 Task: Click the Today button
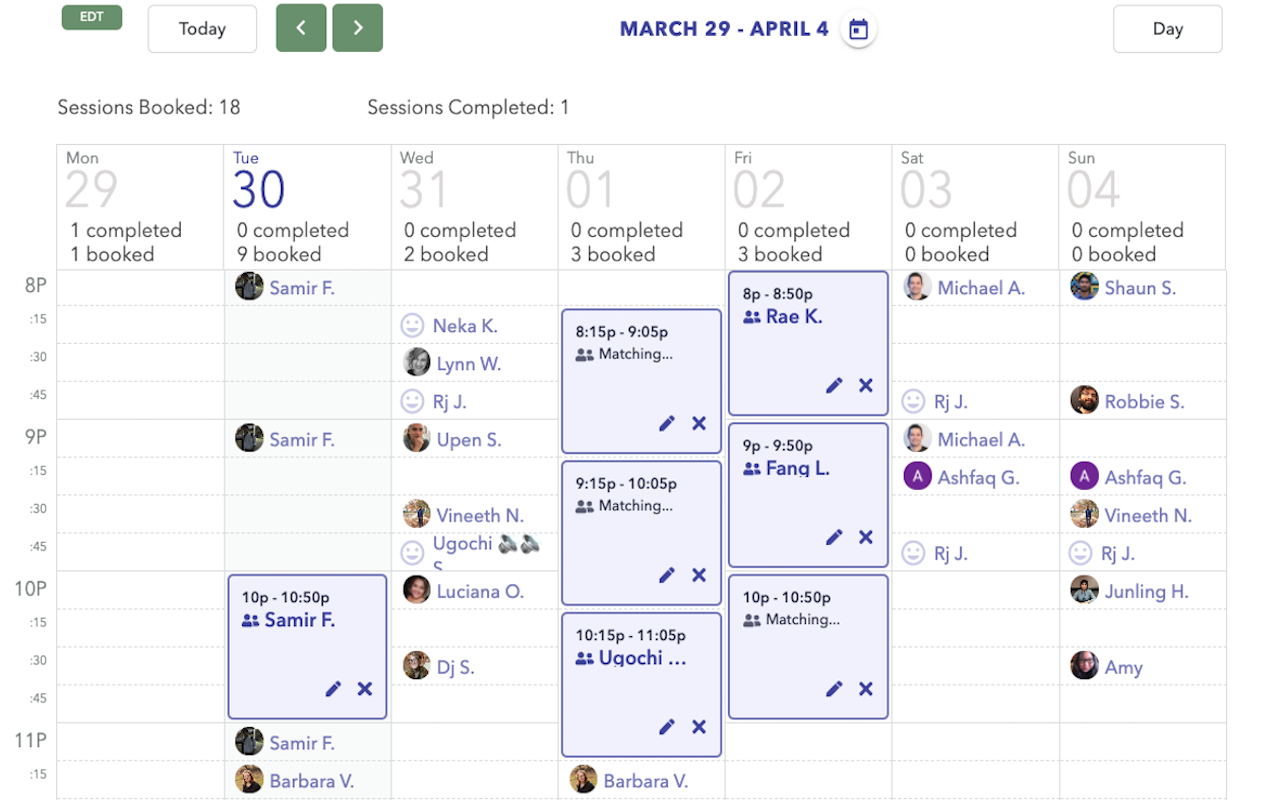click(202, 29)
